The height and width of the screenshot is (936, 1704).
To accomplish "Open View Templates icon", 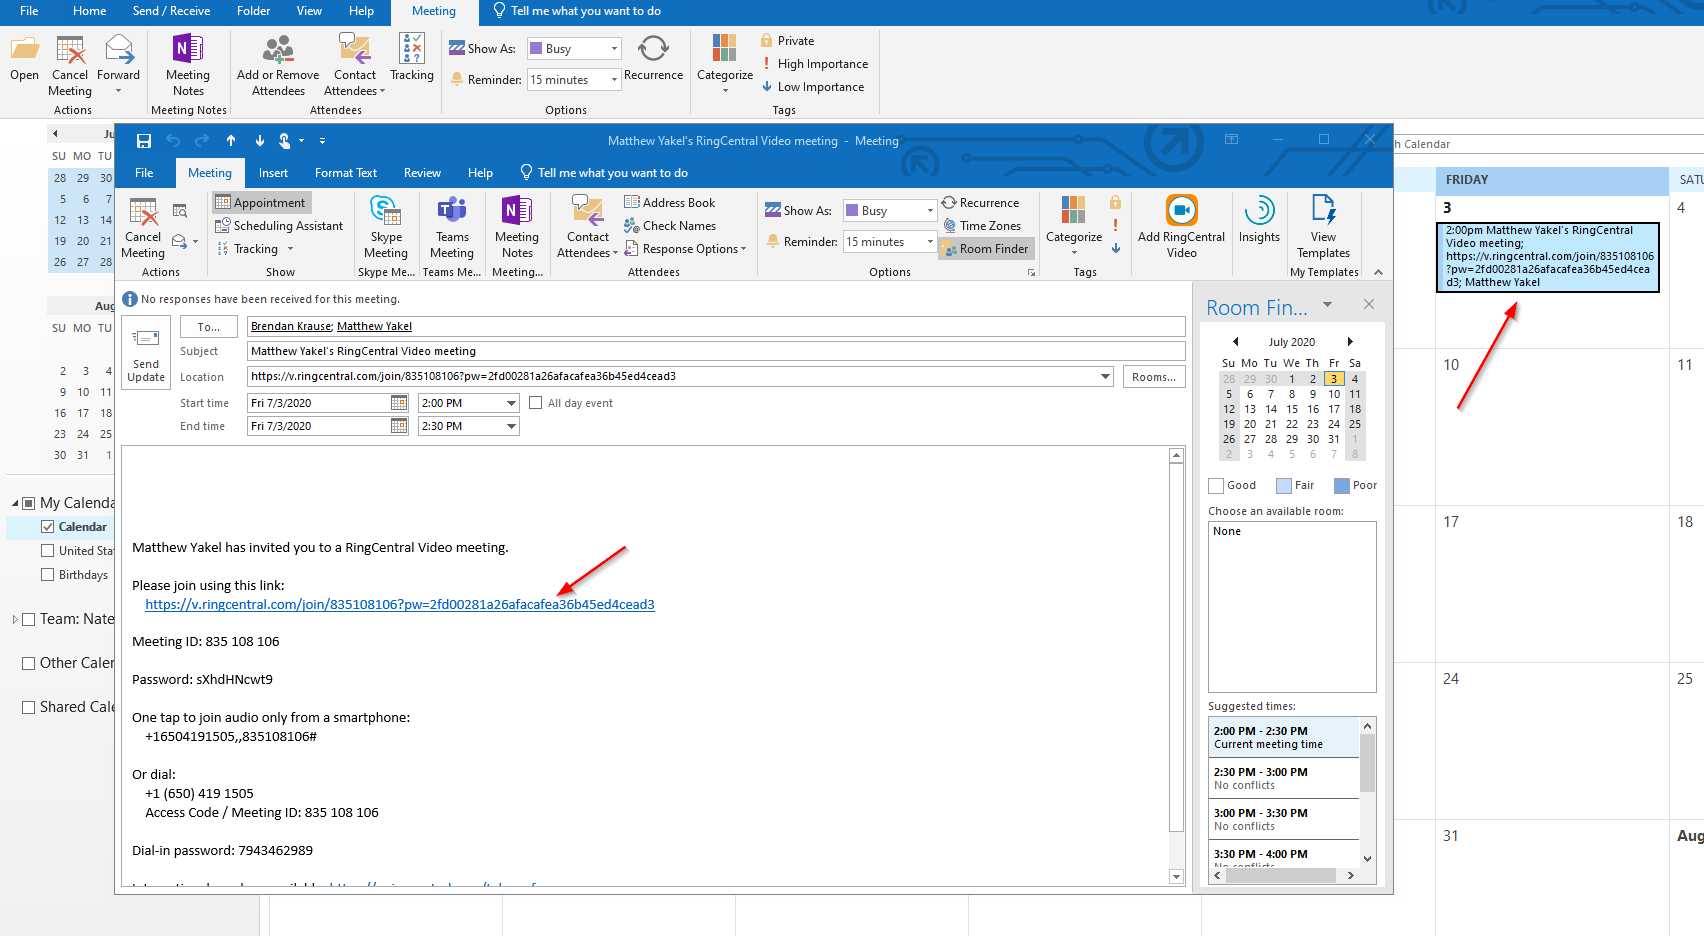I will click(x=1323, y=228).
